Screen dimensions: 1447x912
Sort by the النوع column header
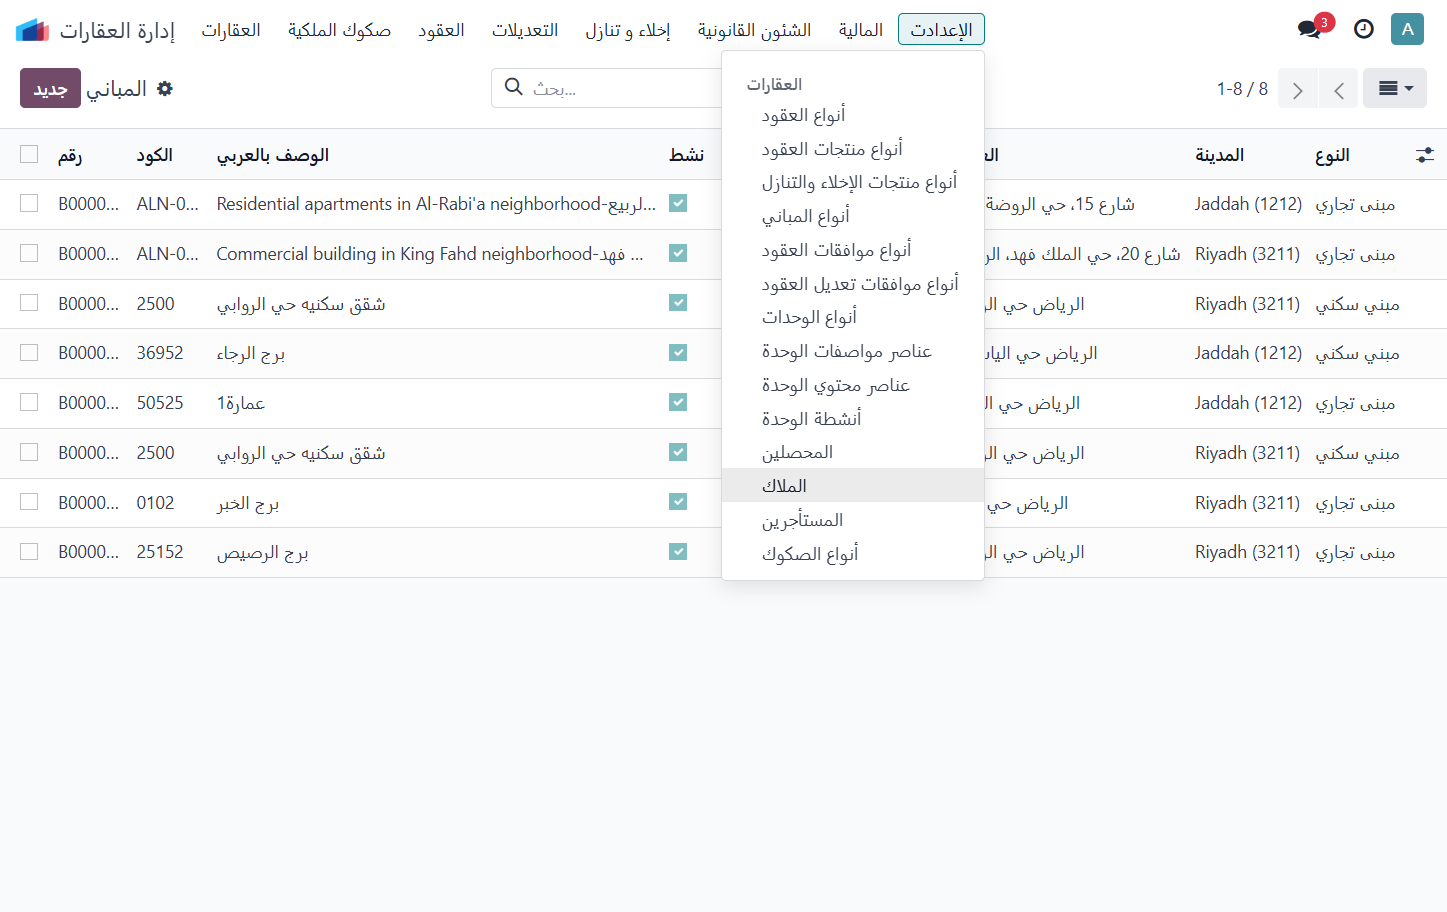point(1332,155)
